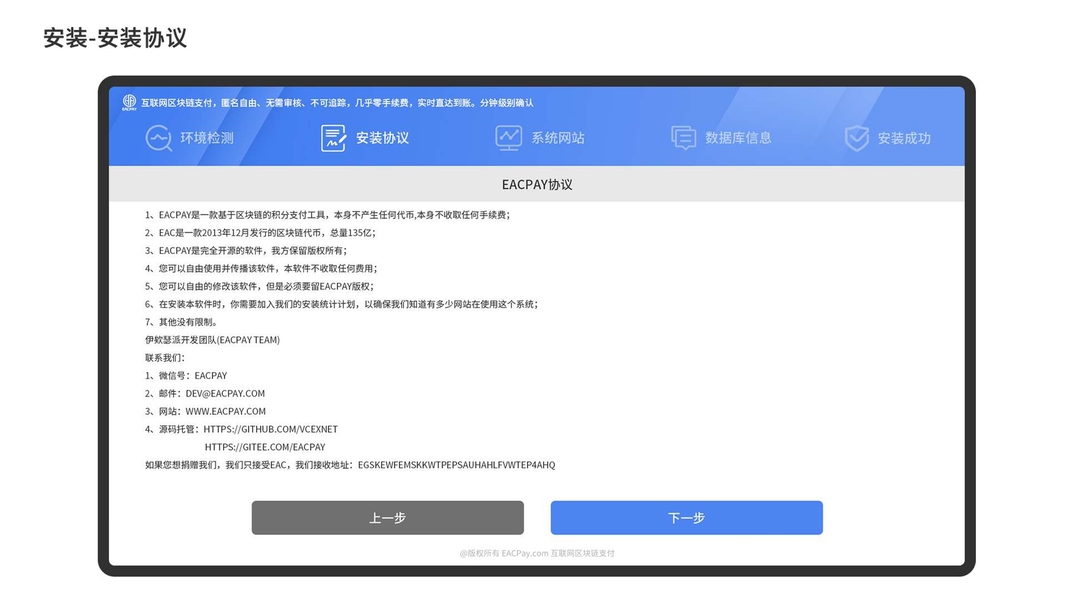Click the 安装成功 shield icon
Screen dimensions: 1067x600
pyautogui.click(x=857, y=138)
